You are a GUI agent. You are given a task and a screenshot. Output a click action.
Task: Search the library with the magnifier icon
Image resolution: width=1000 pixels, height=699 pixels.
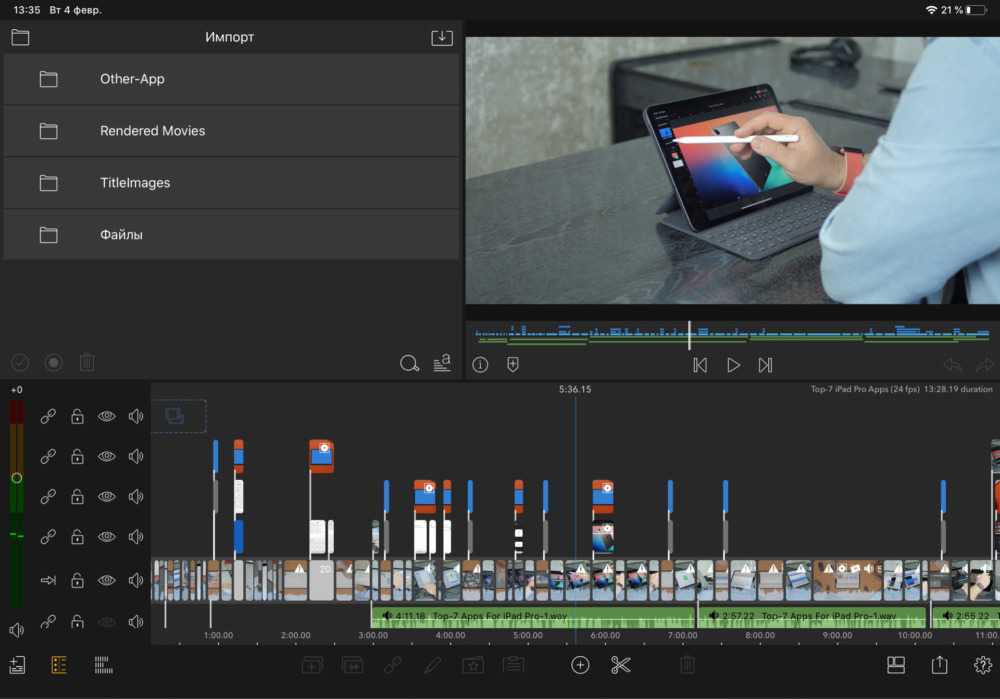click(409, 364)
